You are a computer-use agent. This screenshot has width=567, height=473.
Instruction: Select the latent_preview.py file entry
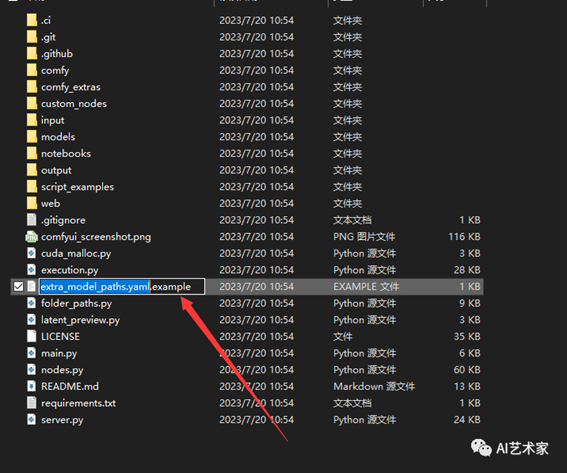click(x=247, y=320)
